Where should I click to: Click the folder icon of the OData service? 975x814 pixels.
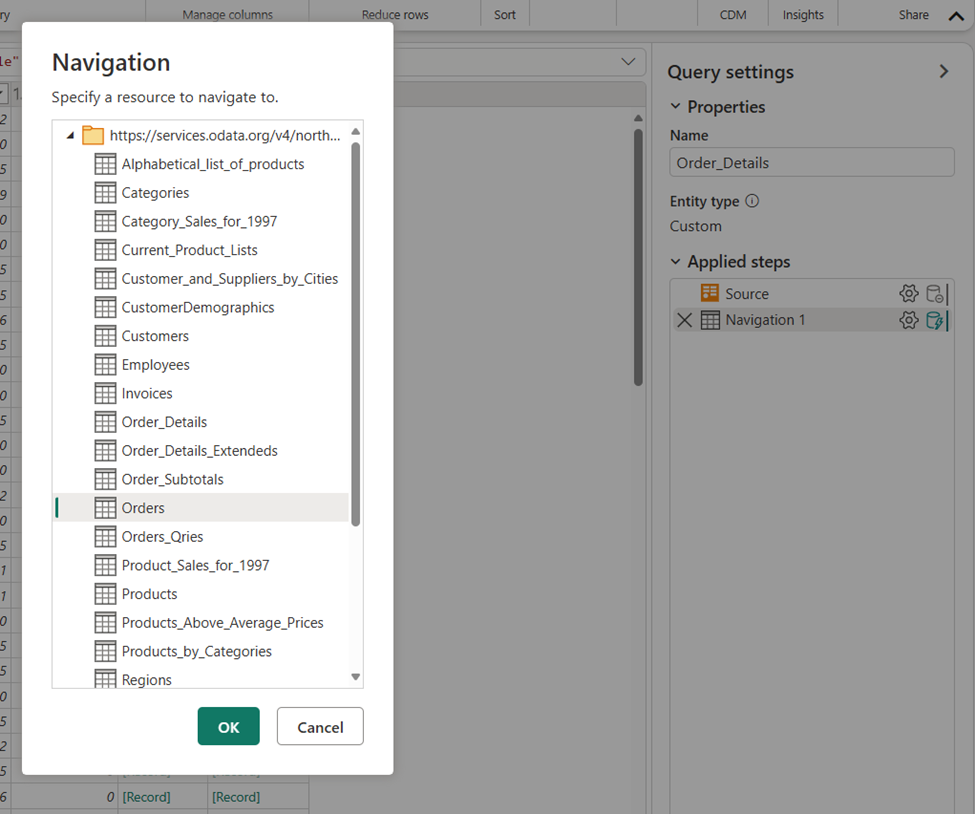[x=93, y=135]
